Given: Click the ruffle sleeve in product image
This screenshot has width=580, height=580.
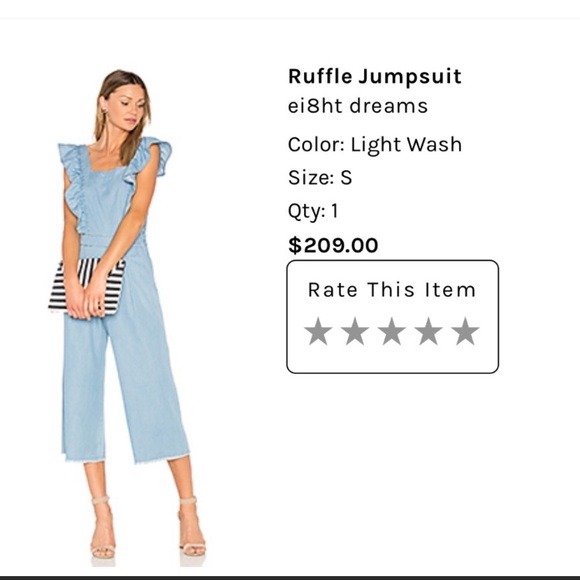Looking at the screenshot, I should [x=155, y=155].
